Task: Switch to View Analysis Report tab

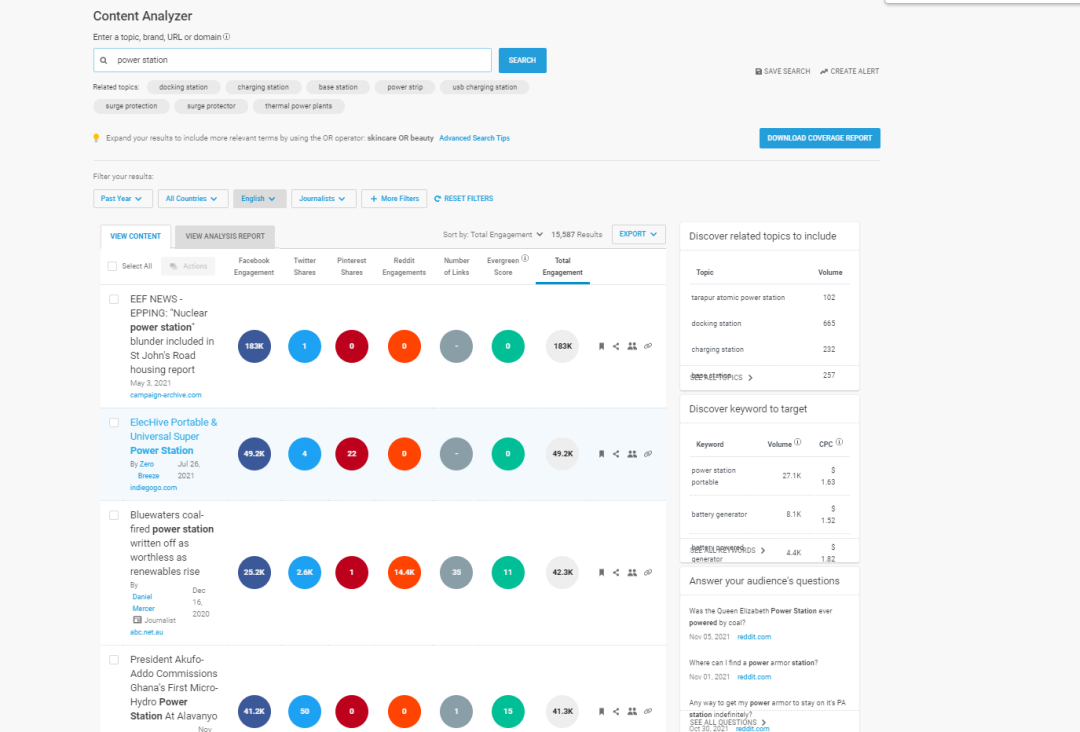Action: click(225, 237)
